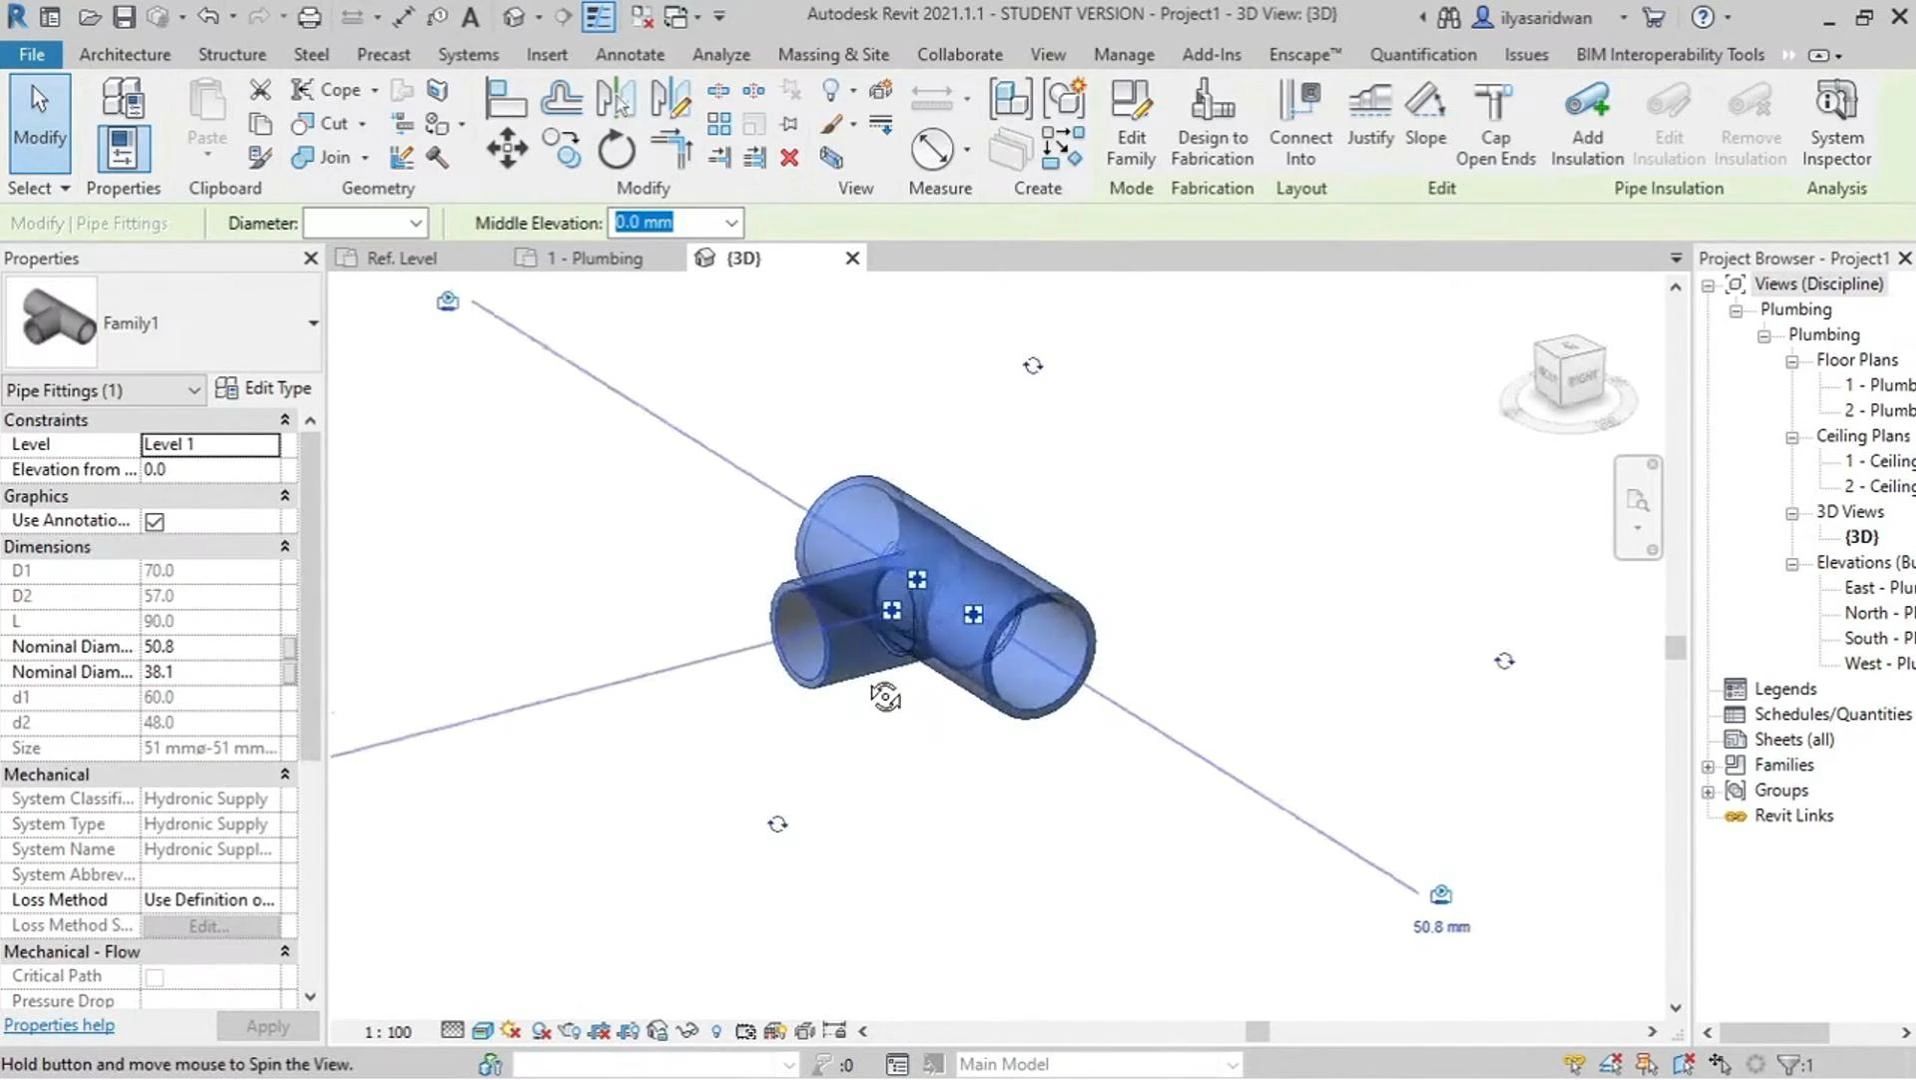
Task: Open the Annotate ribbon tab
Action: (x=630, y=54)
